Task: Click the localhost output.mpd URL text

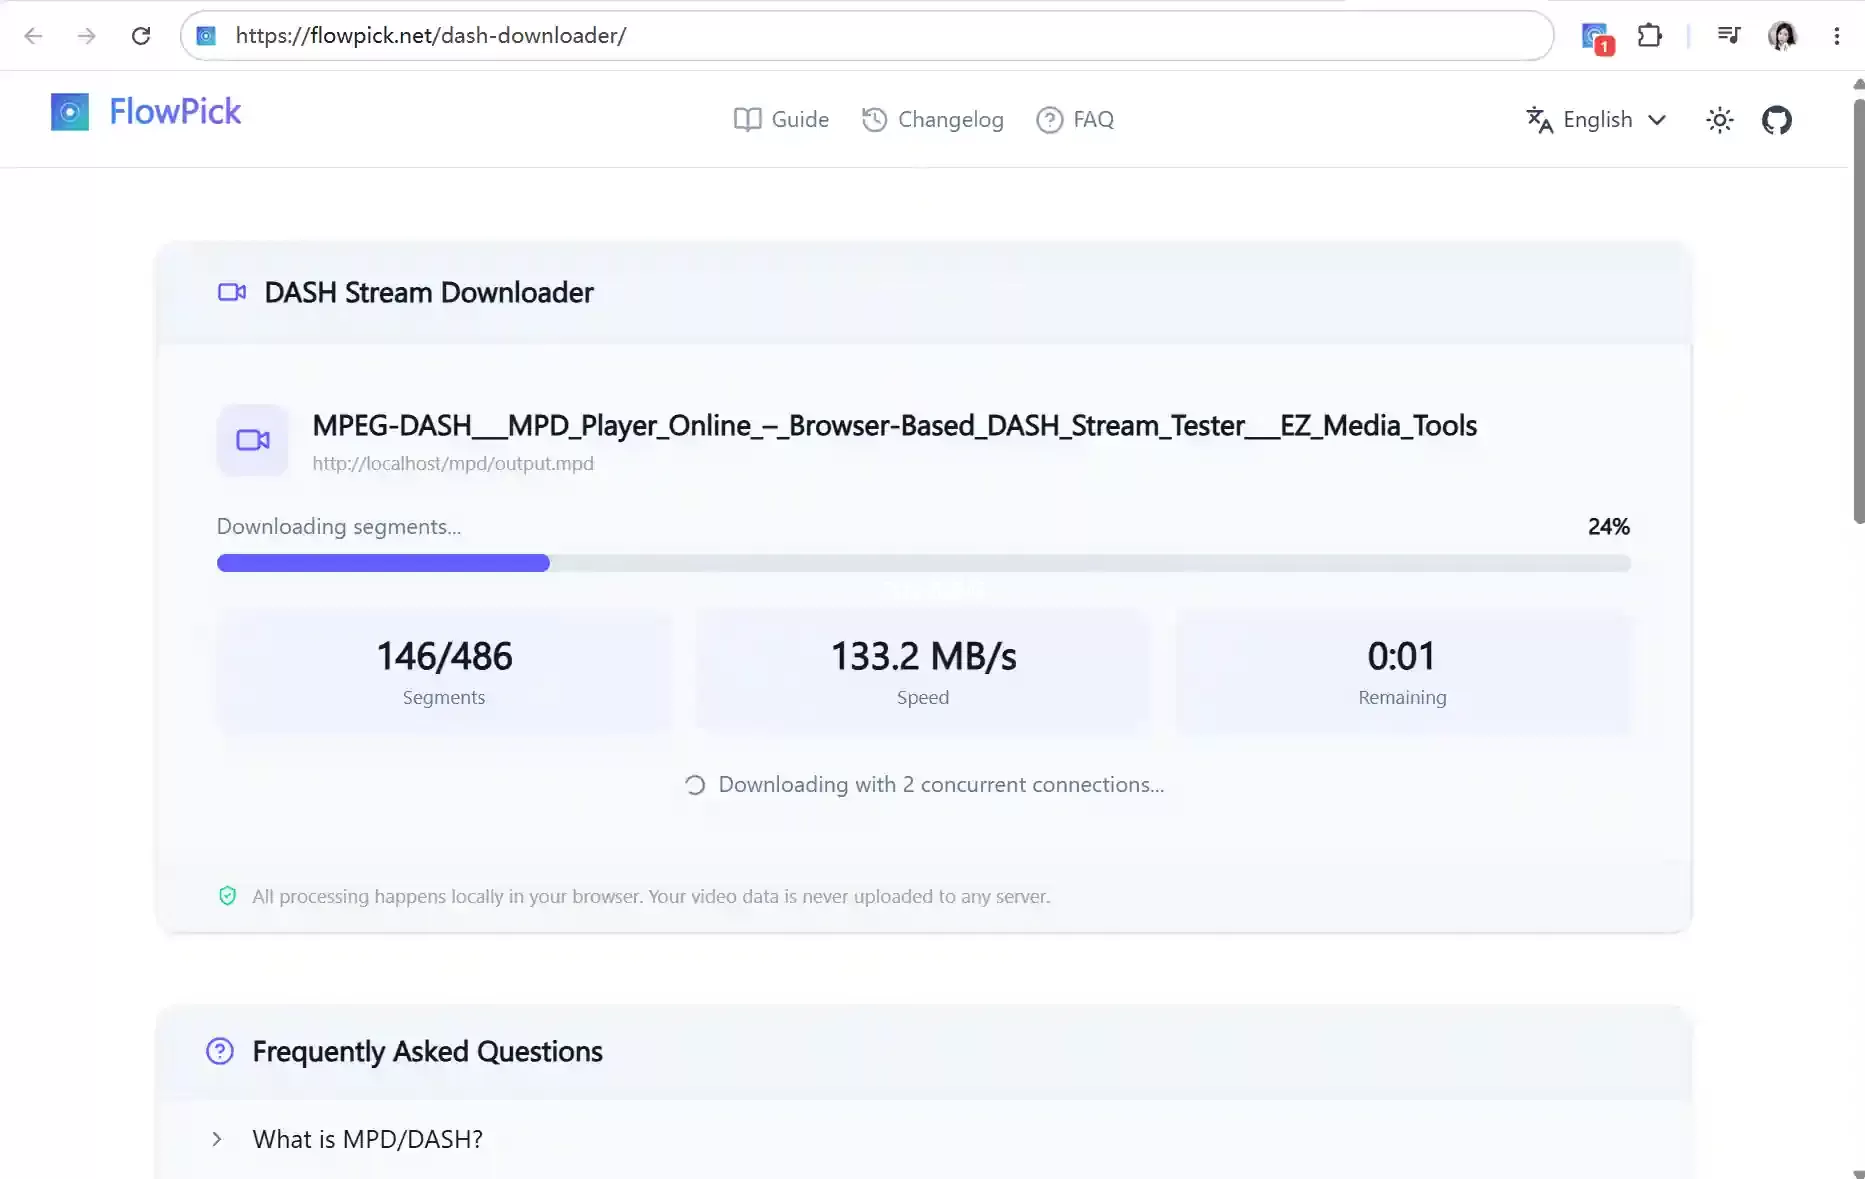Action: (x=453, y=464)
